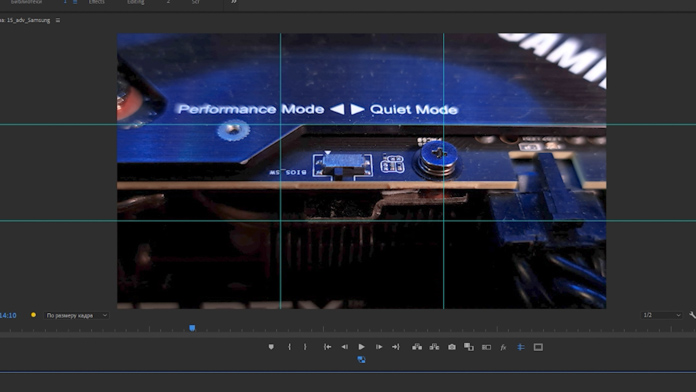Toggle the safe margins frame button
This screenshot has width=696, height=392.
(538, 347)
